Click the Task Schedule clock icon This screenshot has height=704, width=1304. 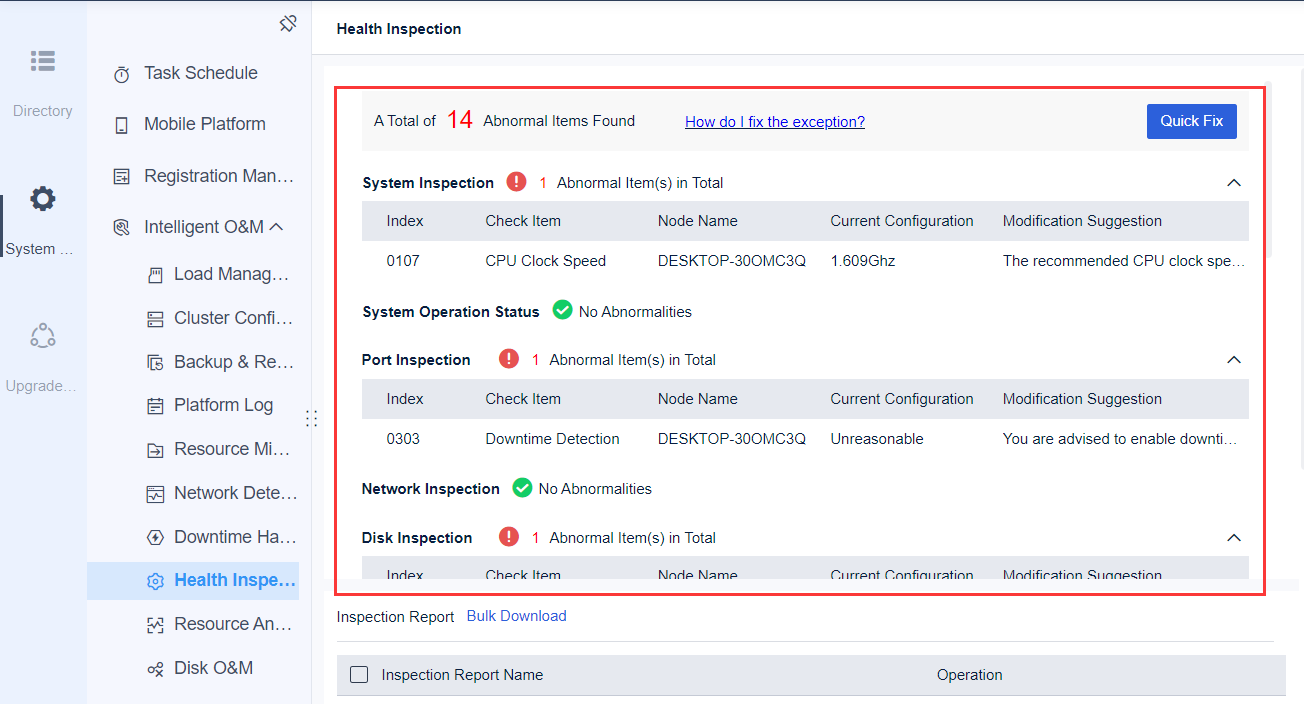pos(121,72)
